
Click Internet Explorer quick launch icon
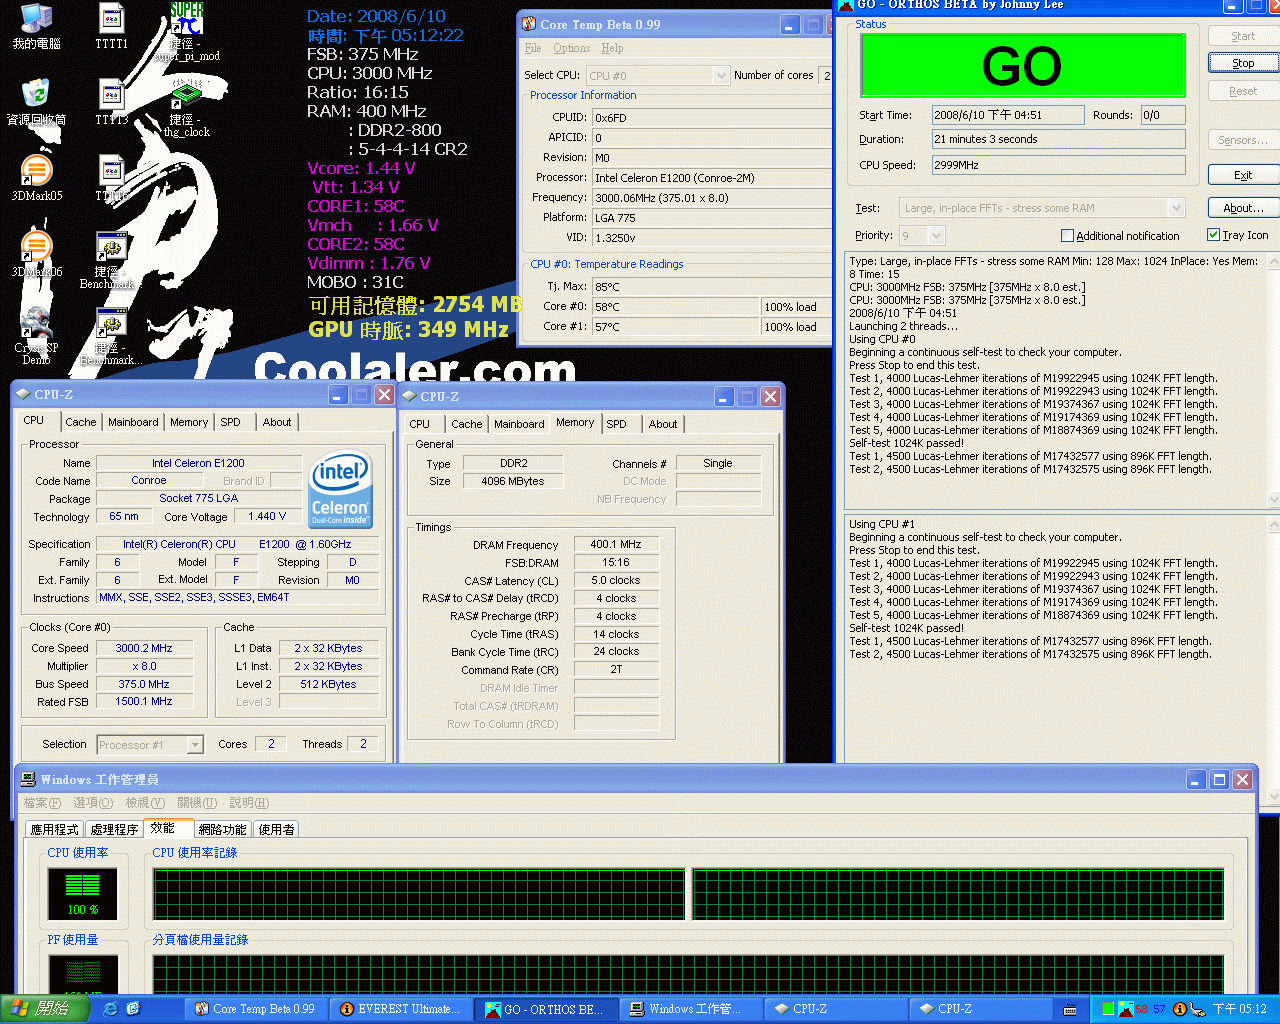tap(110, 1009)
